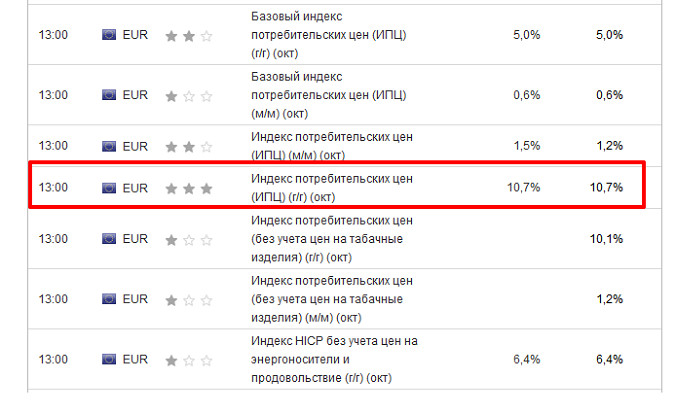Open the highlighted Индекс потребительских цен (г/г) event
Image resolution: width=675 pixels, height=413 pixels.
pyautogui.click(x=330, y=187)
